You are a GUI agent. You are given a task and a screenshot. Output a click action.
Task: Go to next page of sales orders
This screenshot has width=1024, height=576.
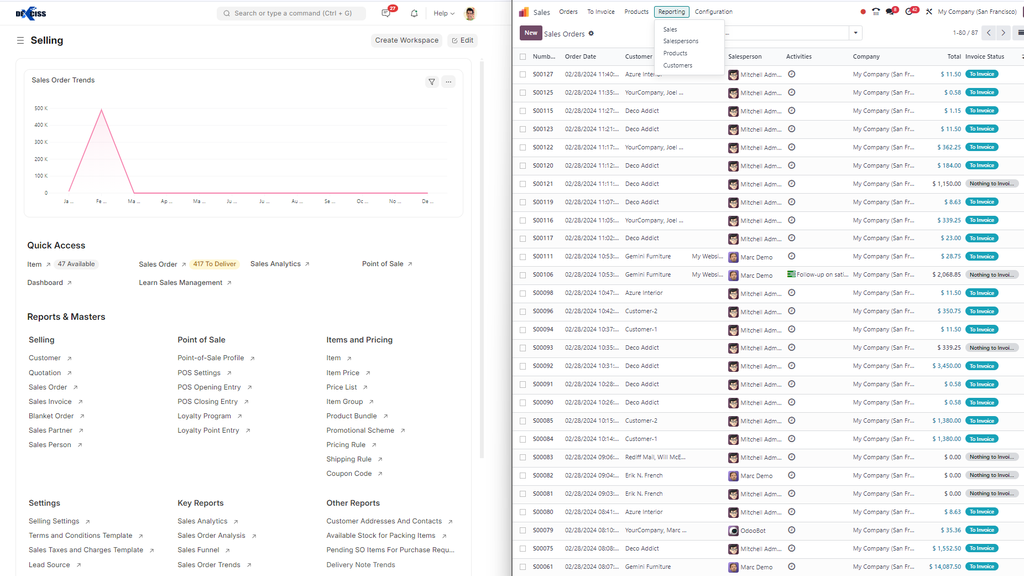point(1003,33)
